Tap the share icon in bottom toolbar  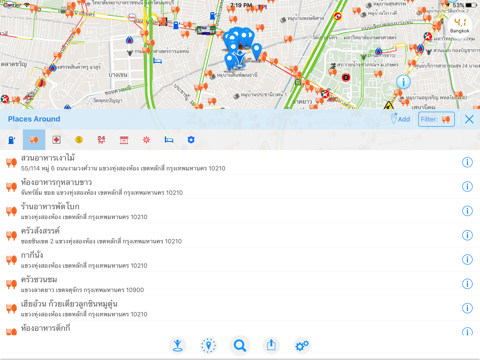[271, 345]
